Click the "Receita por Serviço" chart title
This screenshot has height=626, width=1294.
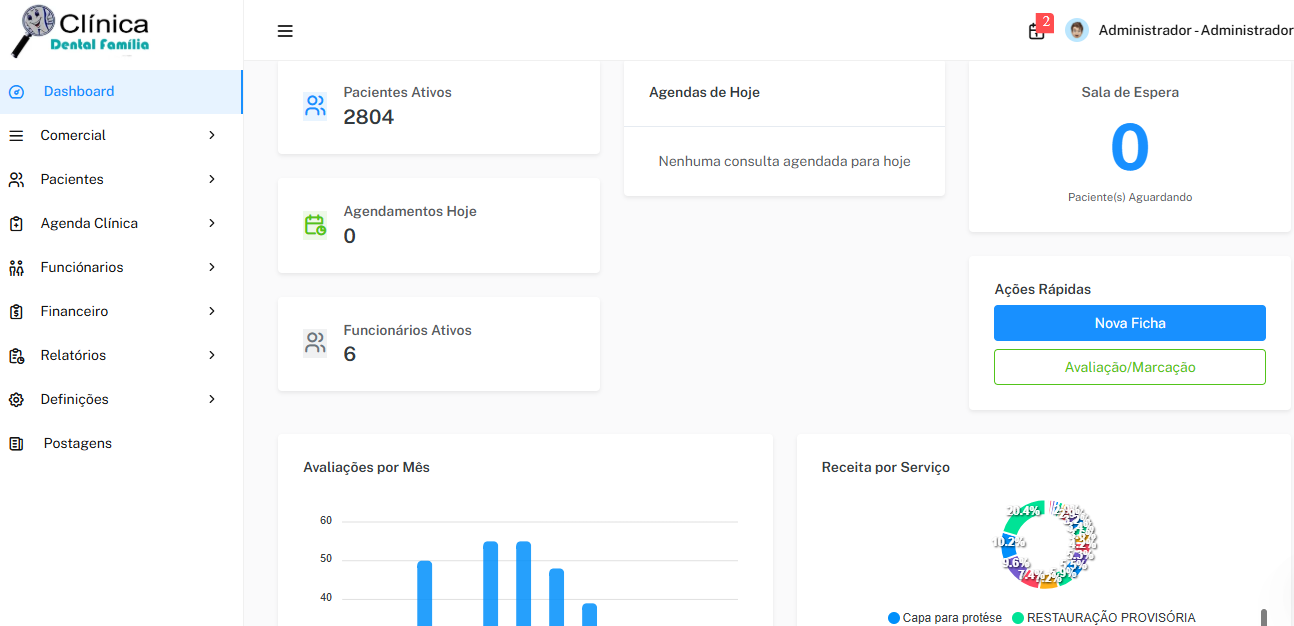tap(886, 467)
